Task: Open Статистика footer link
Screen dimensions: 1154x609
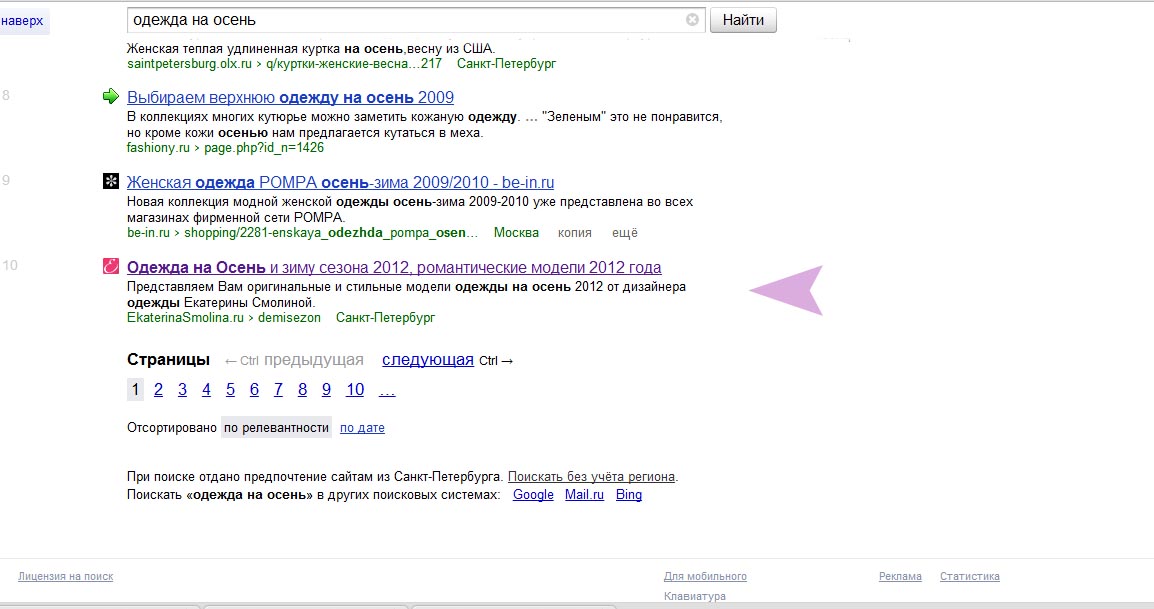Action: (x=969, y=577)
